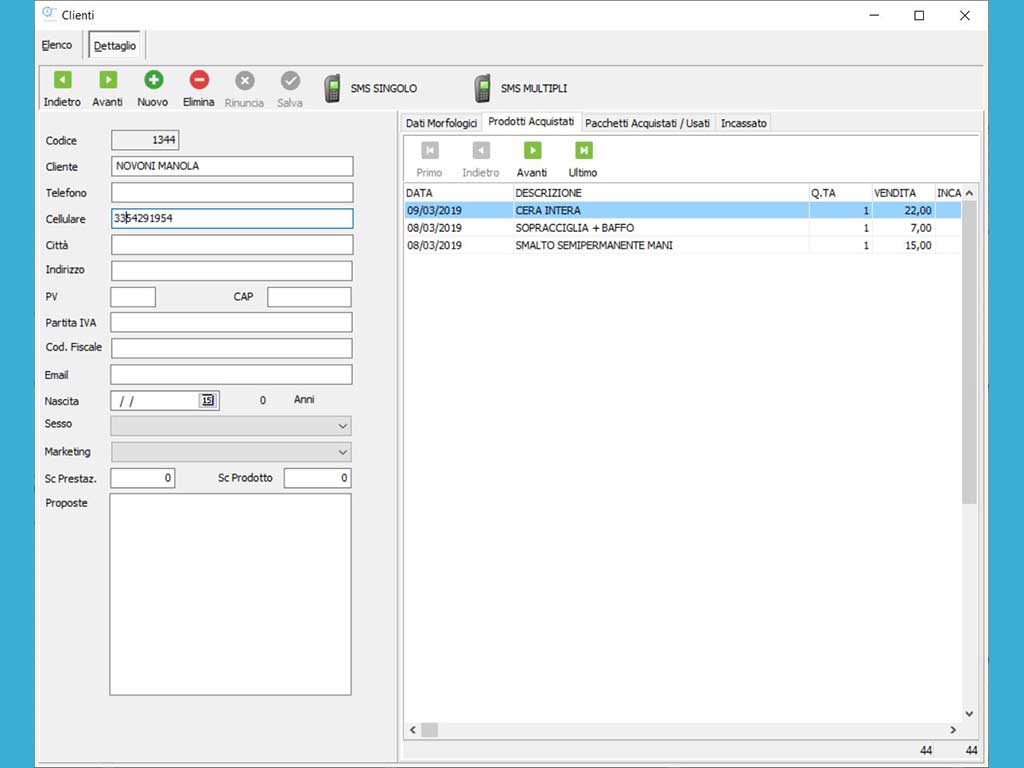Click the horizontal scrollbar right arrow in the product table
1024x768 pixels.
point(953,731)
